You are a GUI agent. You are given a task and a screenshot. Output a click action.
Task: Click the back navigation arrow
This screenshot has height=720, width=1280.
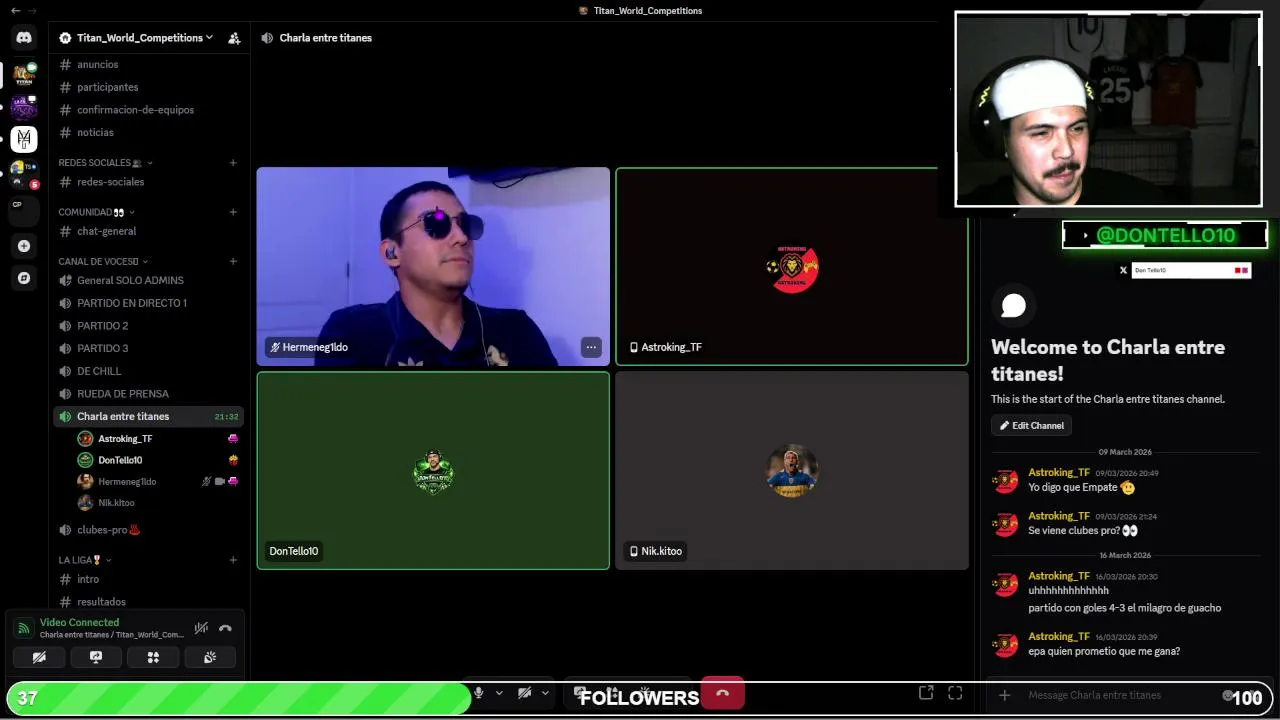coord(15,10)
